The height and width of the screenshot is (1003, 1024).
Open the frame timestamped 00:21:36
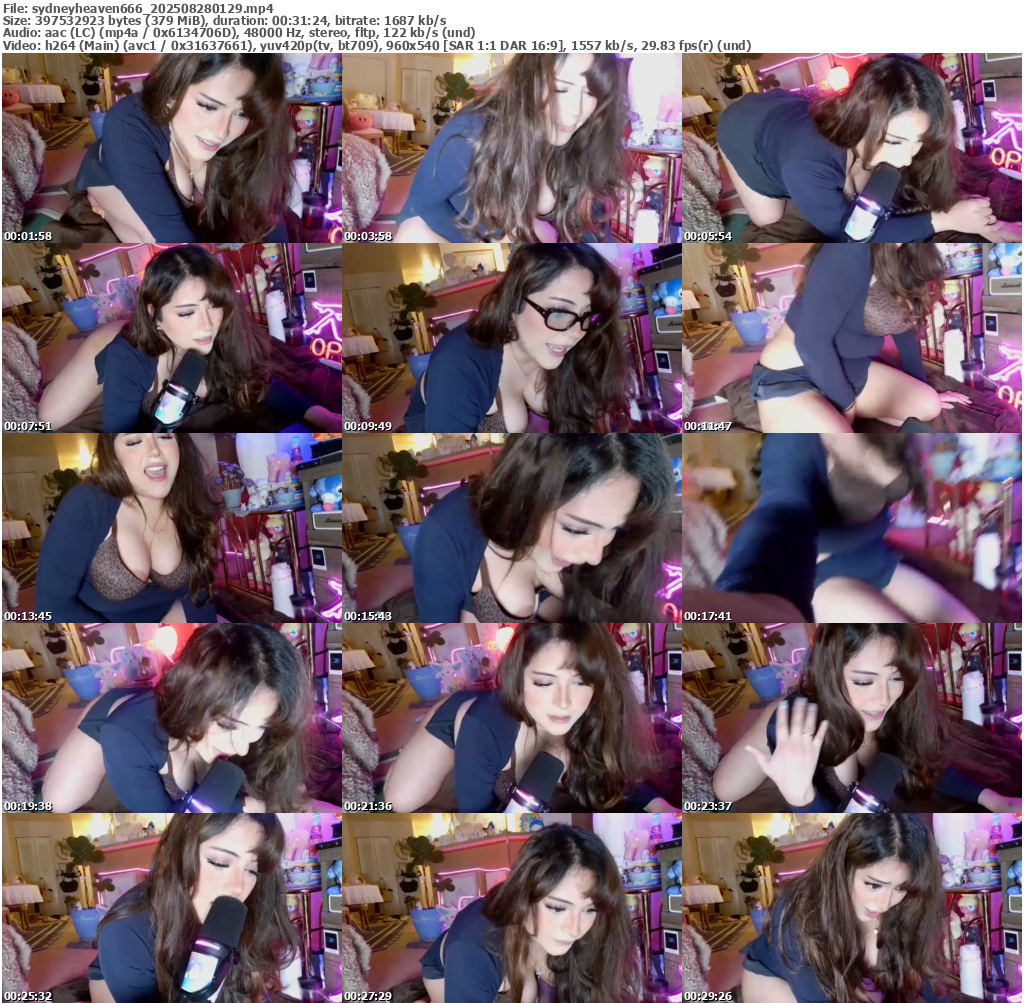coord(511,718)
